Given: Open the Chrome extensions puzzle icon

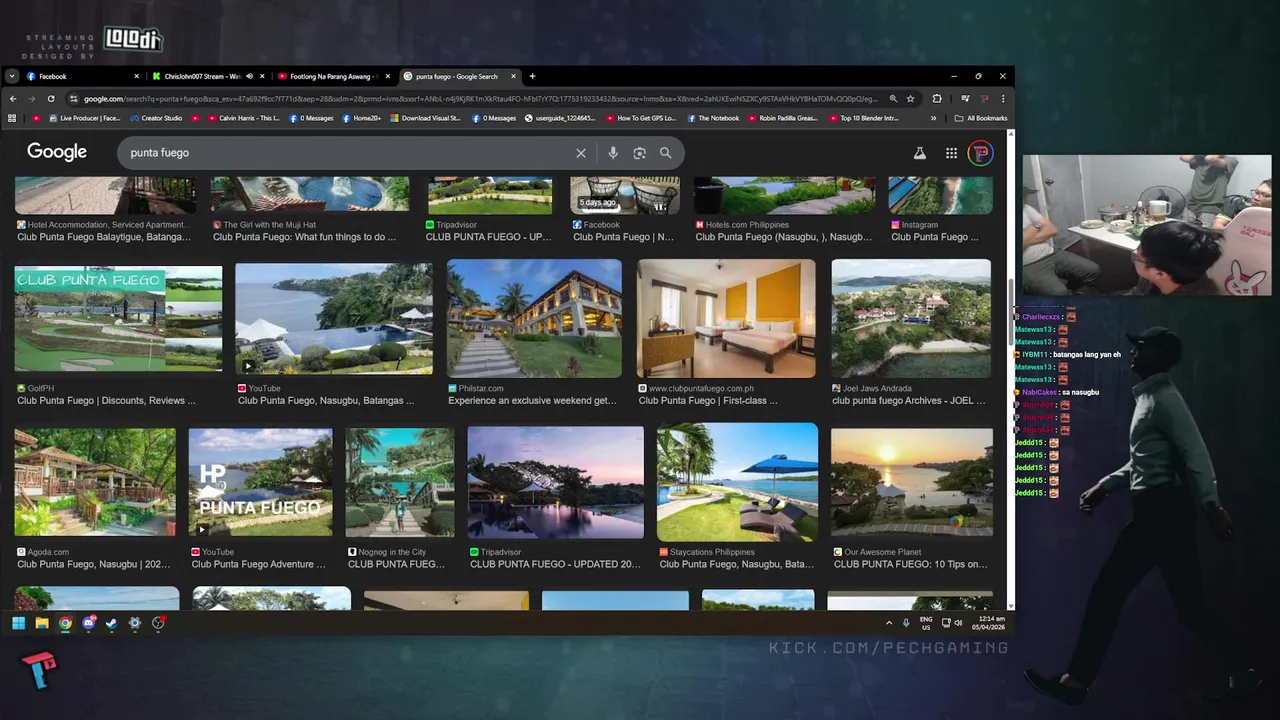Looking at the screenshot, I should [937, 99].
